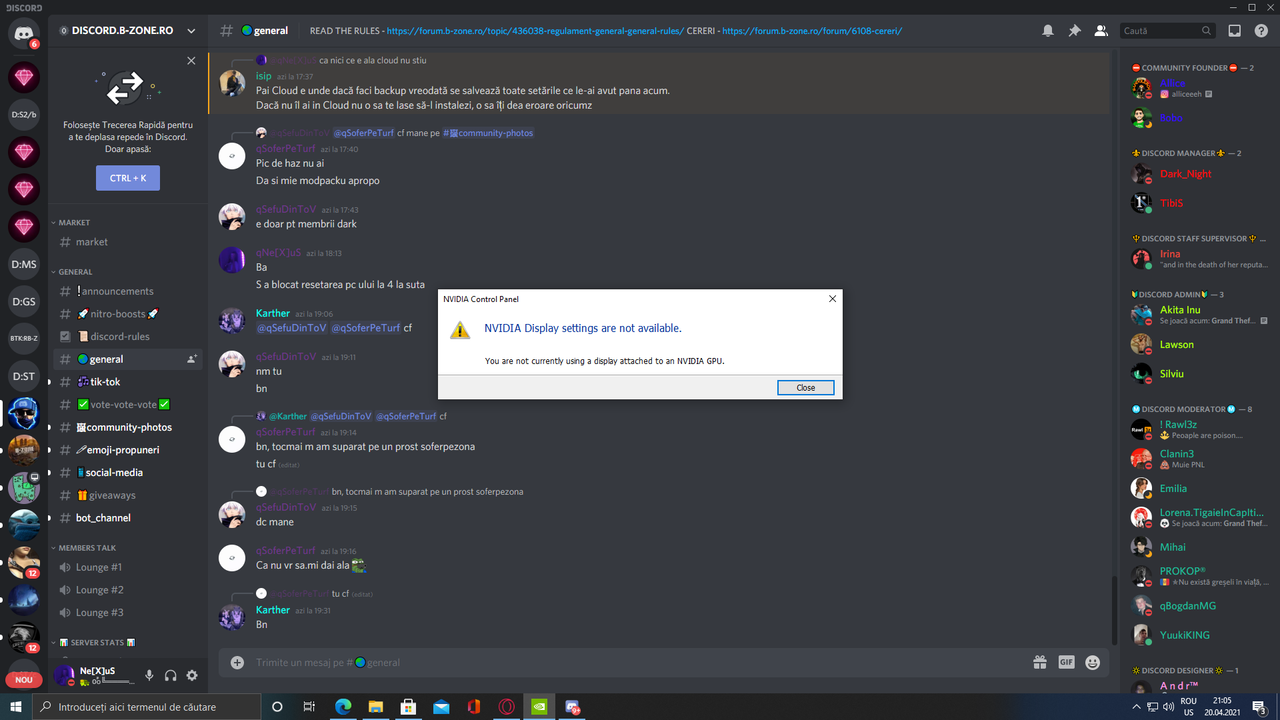Open Windows Start menu
Image resolution: width=1280 pixels, height=720 pixels.
coord(16,707)
